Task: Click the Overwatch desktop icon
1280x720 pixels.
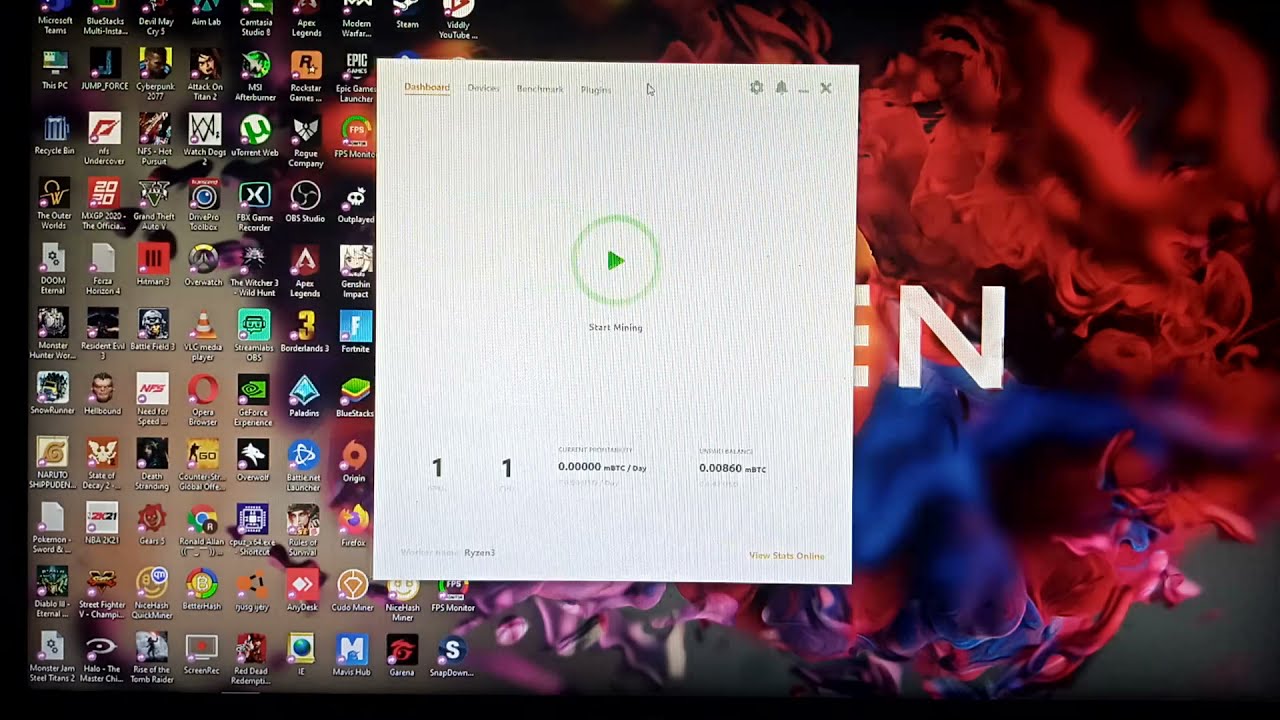Action: point(203,265)
